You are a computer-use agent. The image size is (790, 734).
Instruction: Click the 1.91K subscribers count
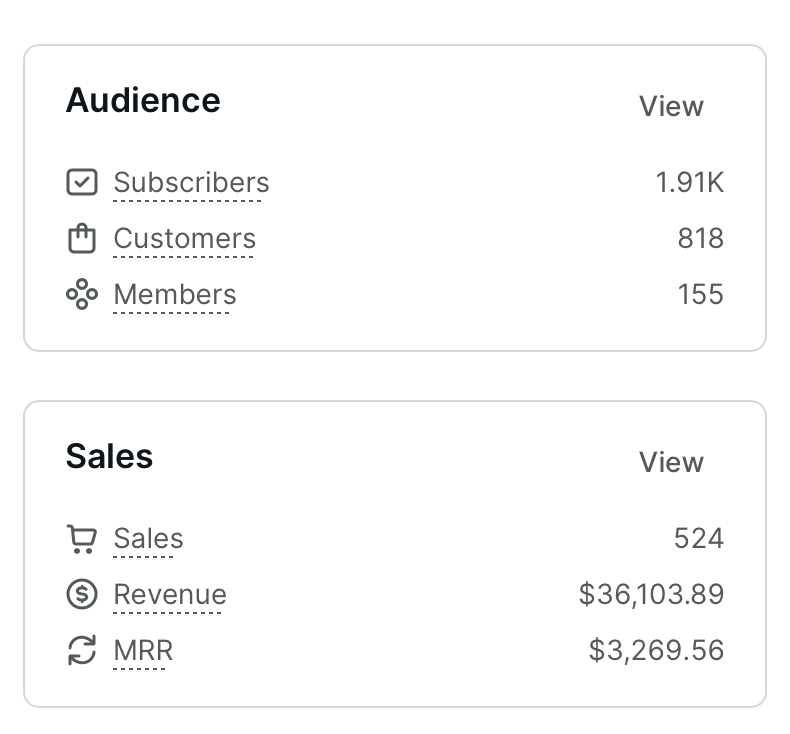tap(689, 183)
